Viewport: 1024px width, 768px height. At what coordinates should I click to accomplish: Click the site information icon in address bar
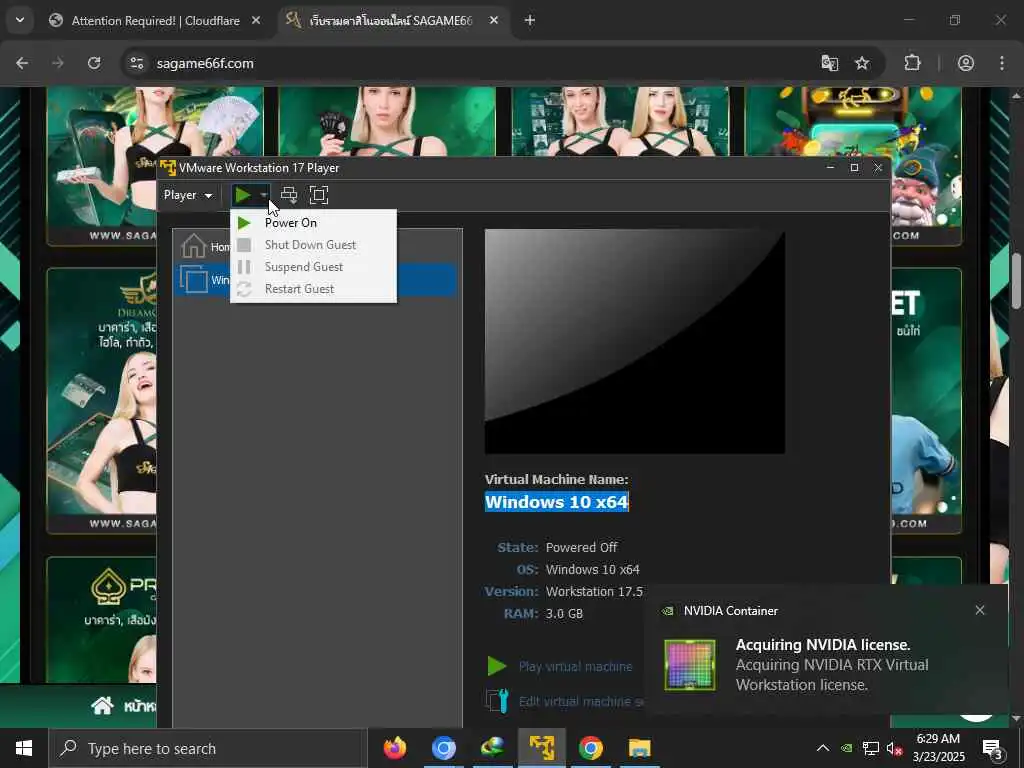click(x=137, y=63)
